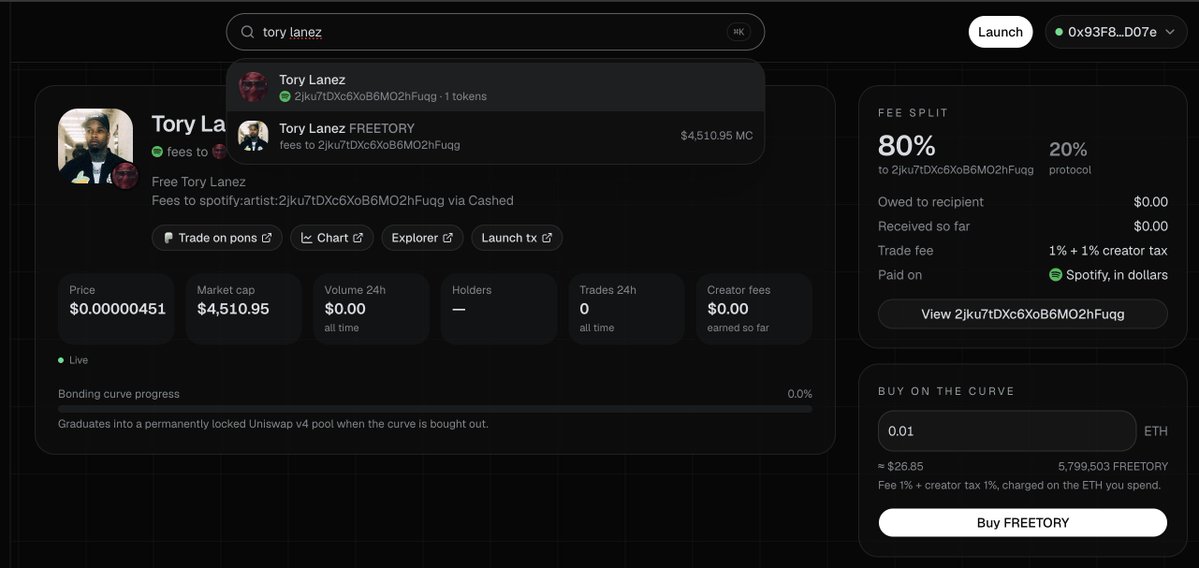Click the Spotify icon in Paid on row
This screenshot has width=1199, height=568.
[1055, 274]
